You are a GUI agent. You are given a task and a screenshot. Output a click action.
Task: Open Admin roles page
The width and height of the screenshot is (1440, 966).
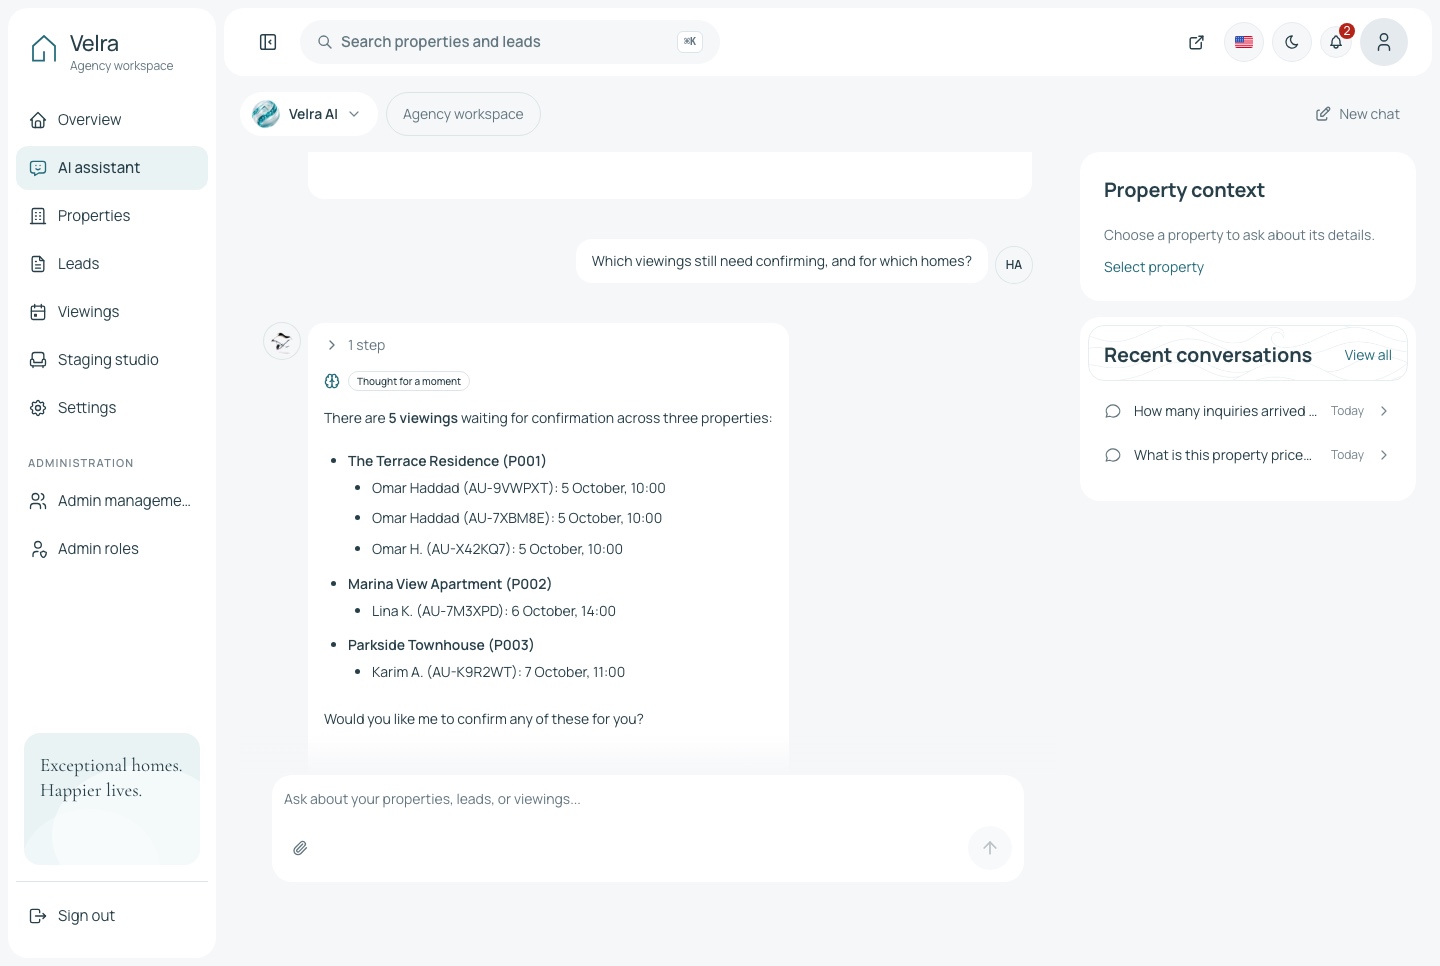112,549
